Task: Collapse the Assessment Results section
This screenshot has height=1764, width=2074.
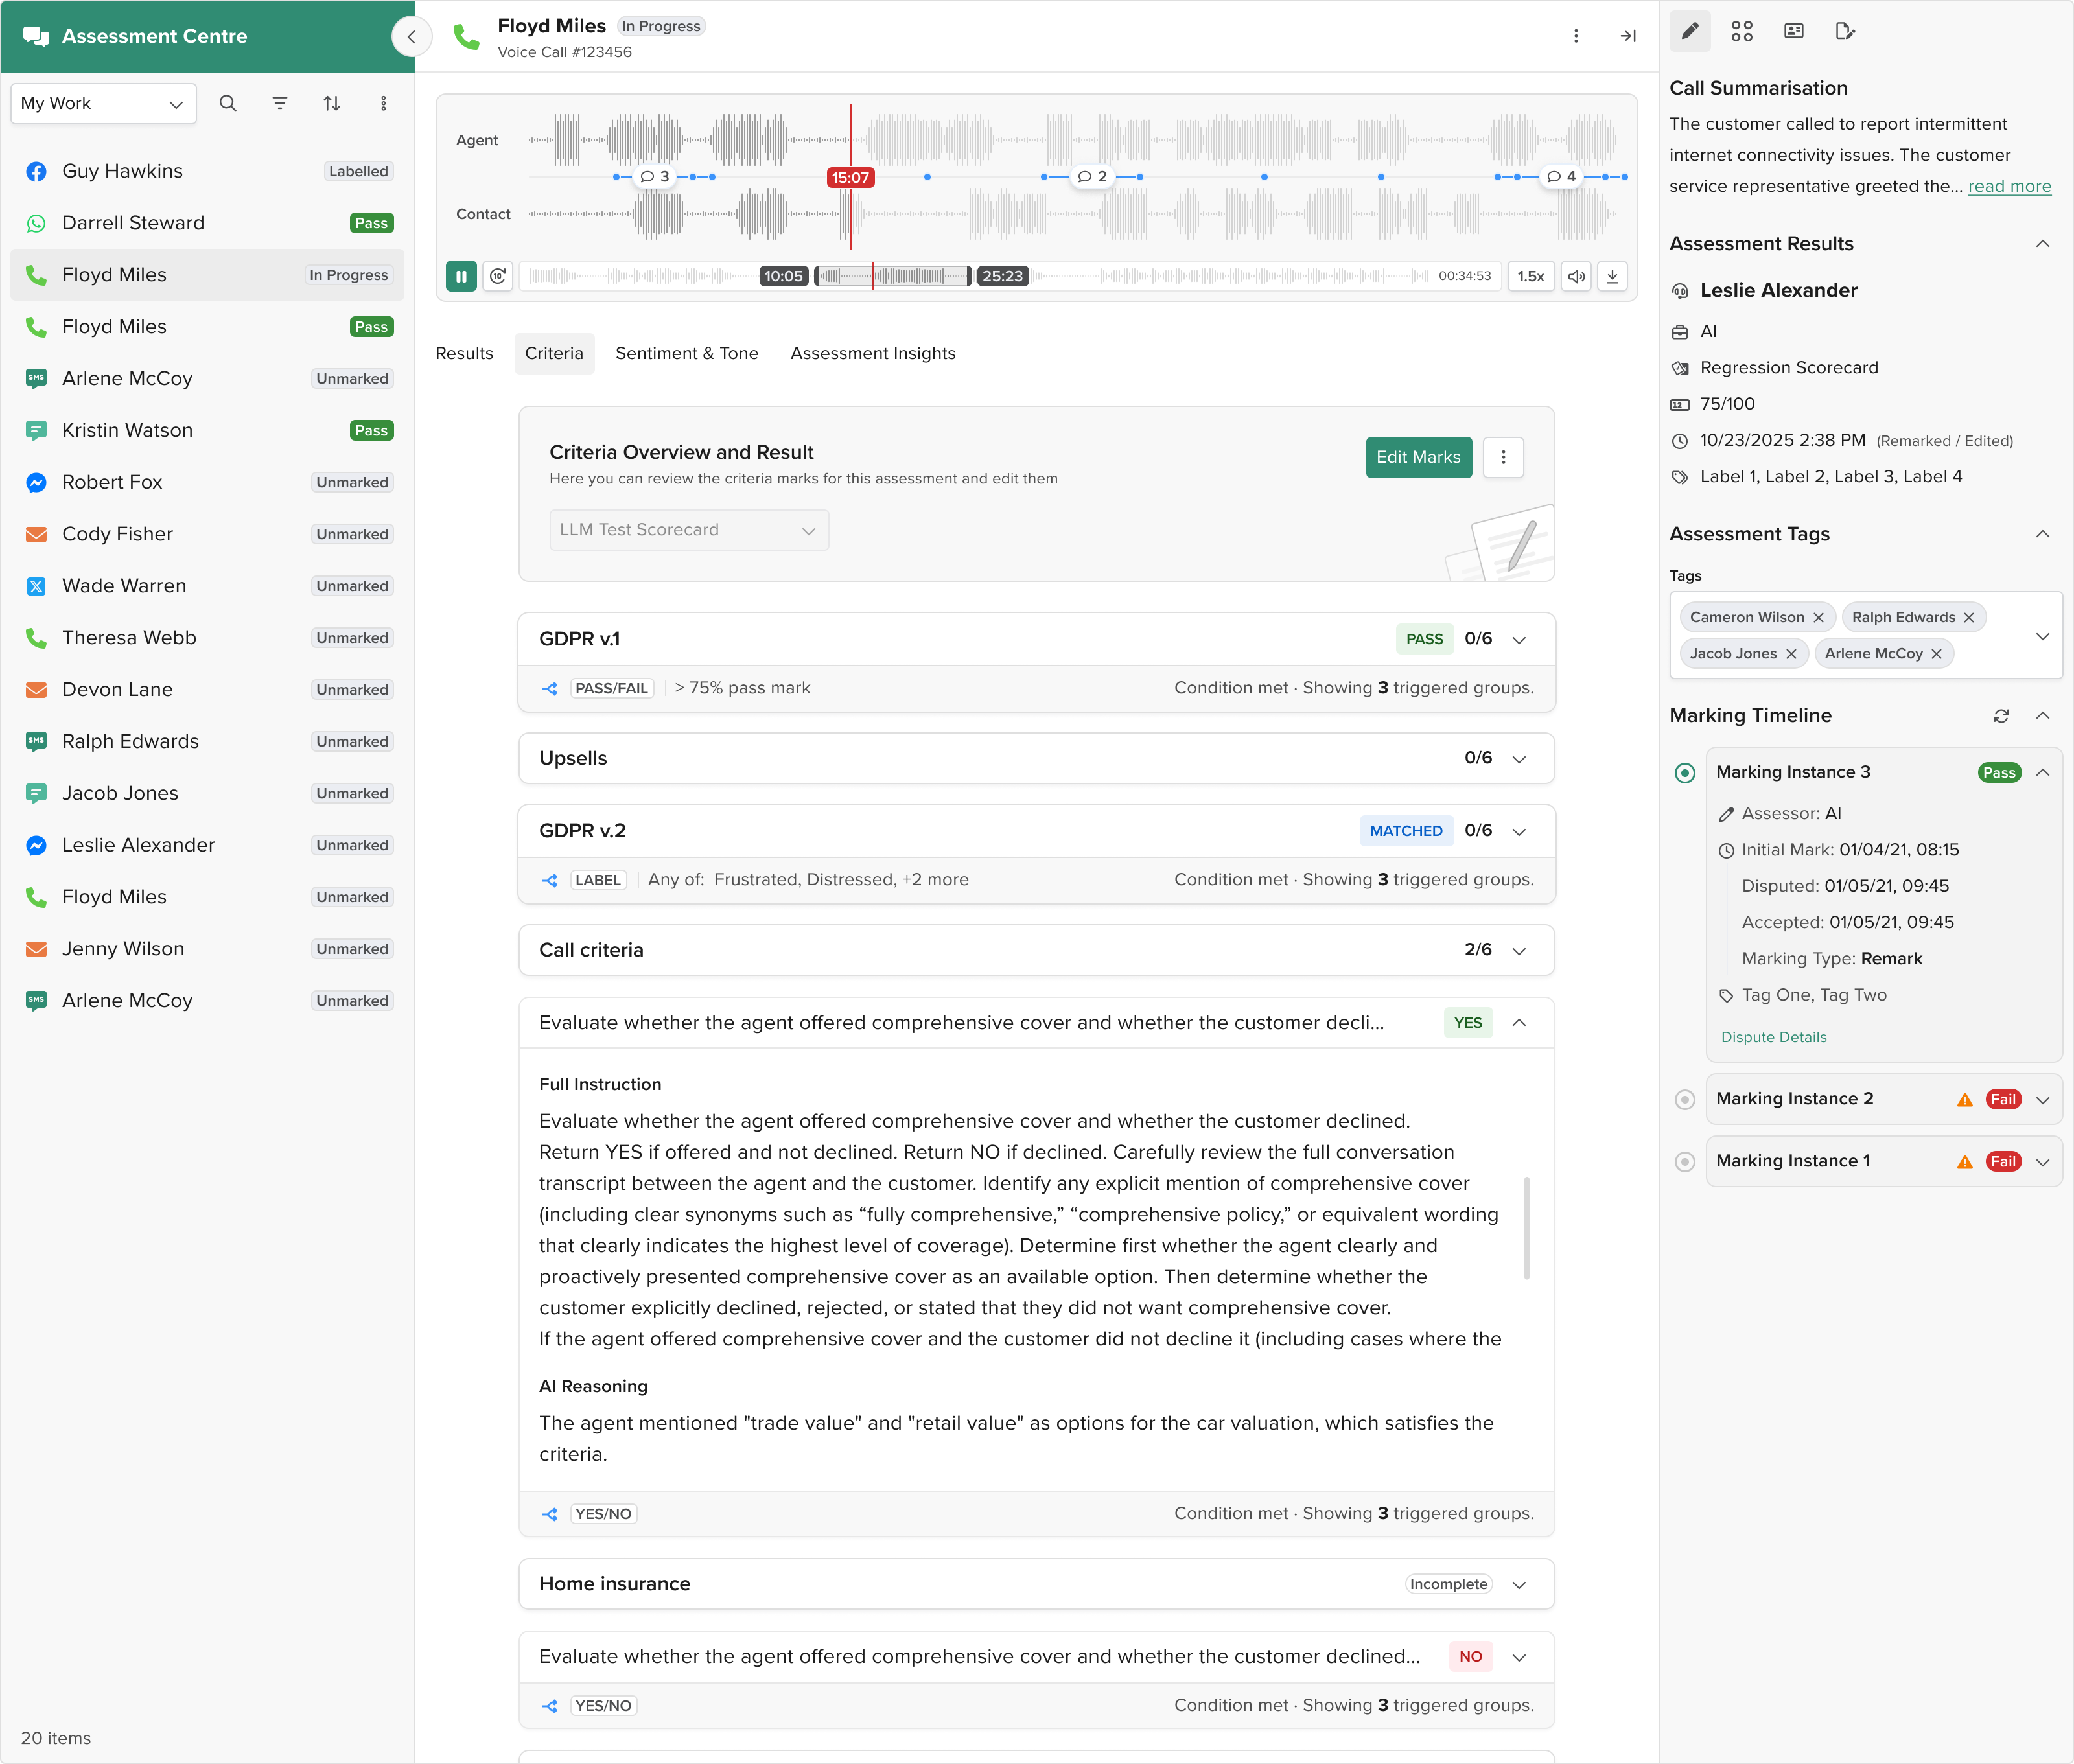Action: (x=2043, y=244)
